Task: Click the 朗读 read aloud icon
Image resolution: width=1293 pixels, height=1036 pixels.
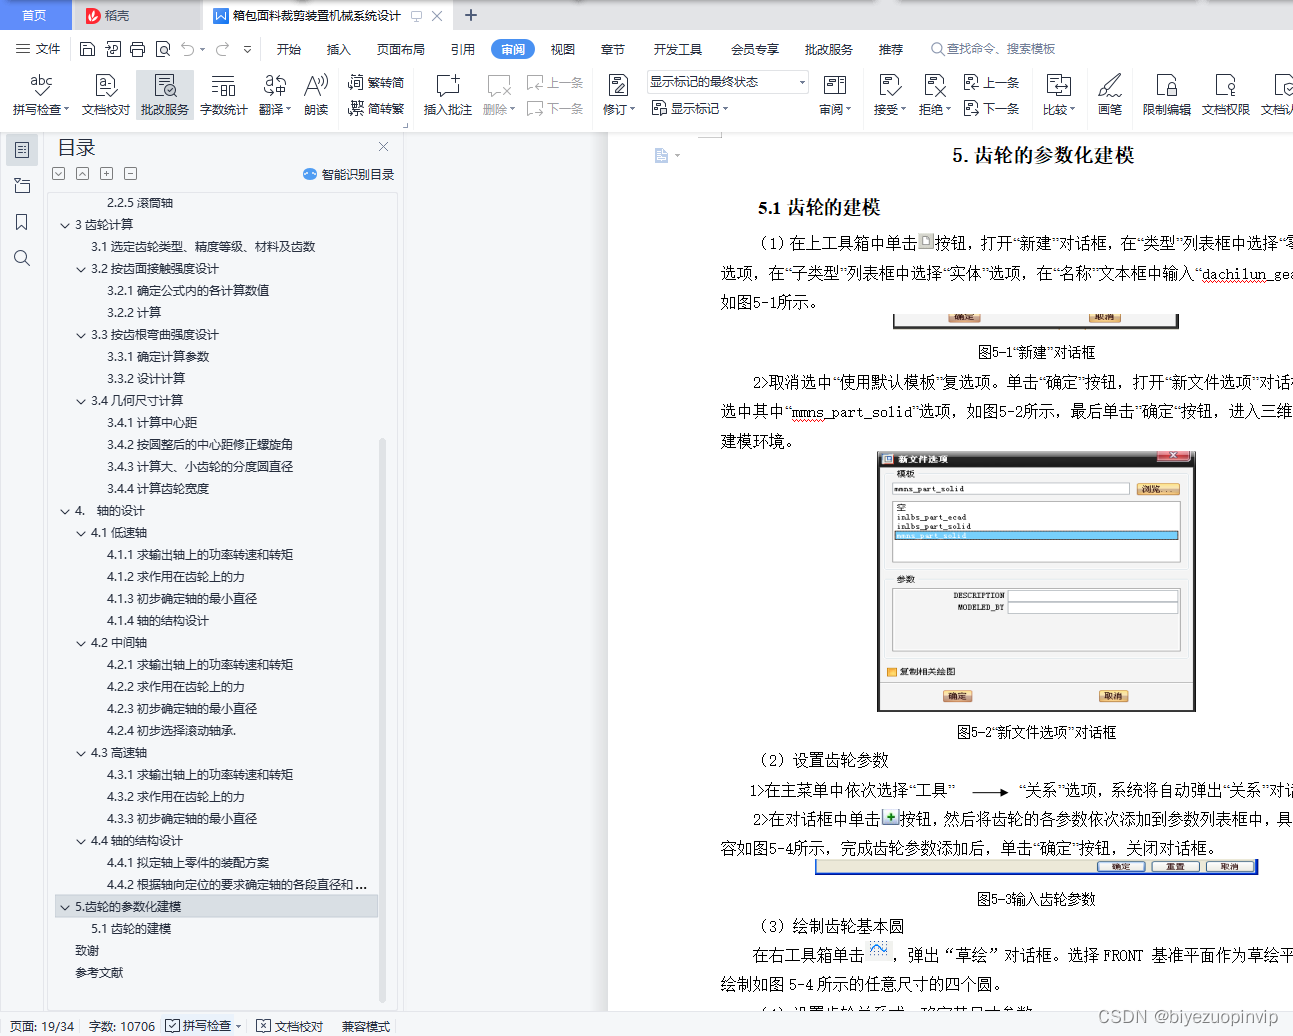Action: pos(316,95)
